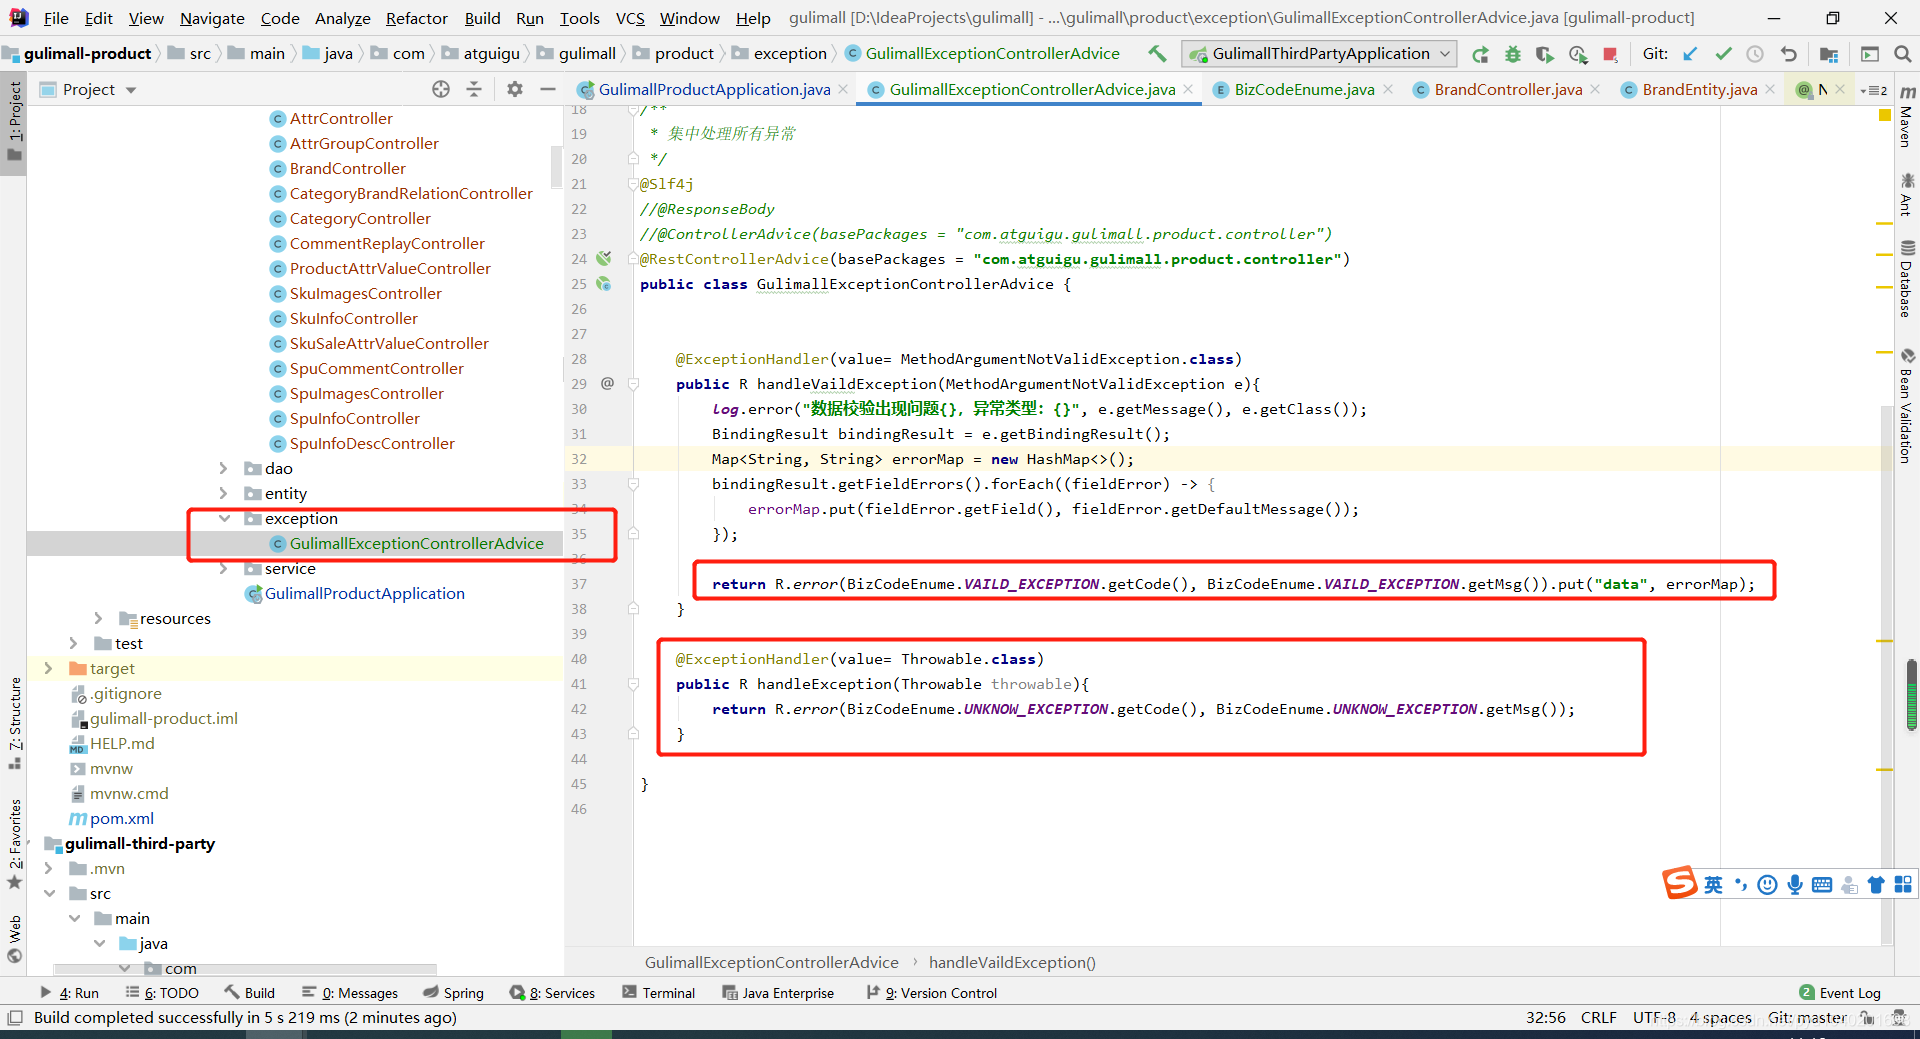This screenshot has height=1039, width=1920.
Task: Close the BrandEntity.java tab
Action: 1770,89
